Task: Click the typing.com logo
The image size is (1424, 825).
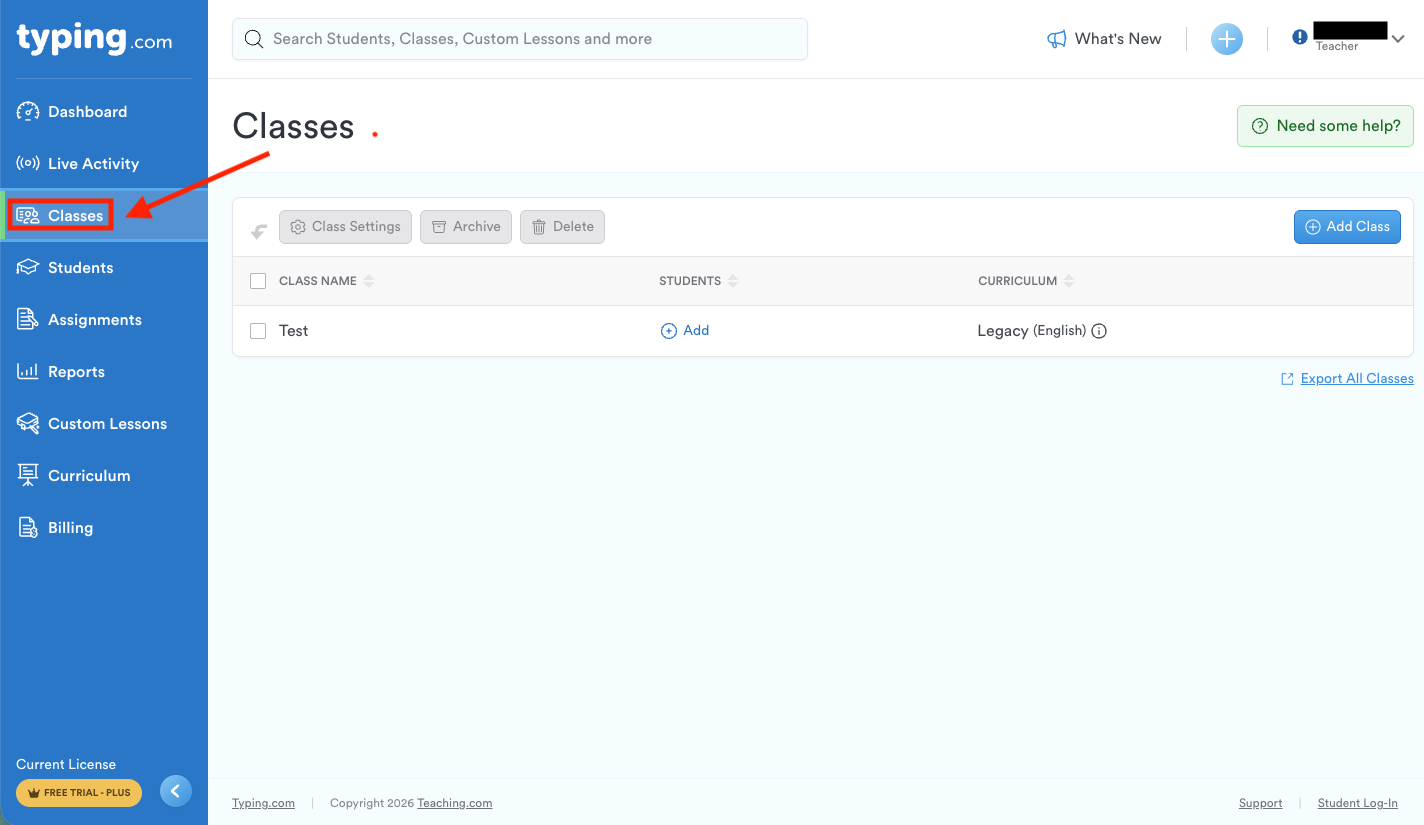Action: pos(94,39)
